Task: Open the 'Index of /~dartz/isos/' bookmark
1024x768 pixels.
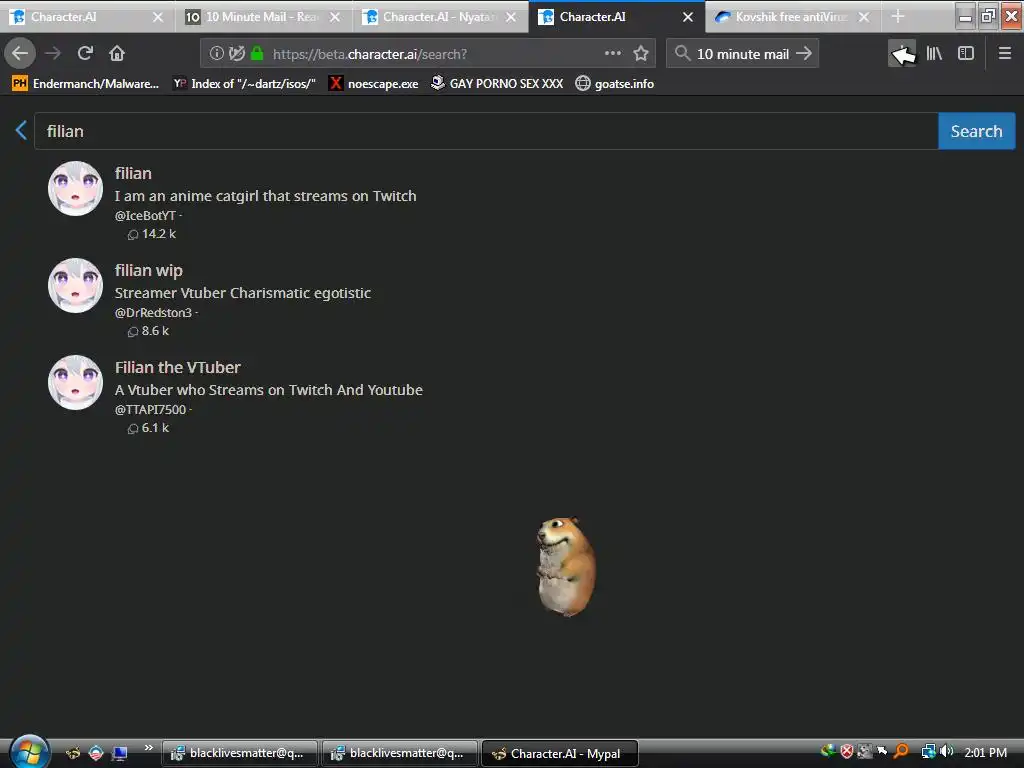Action: tap(244, 84)
